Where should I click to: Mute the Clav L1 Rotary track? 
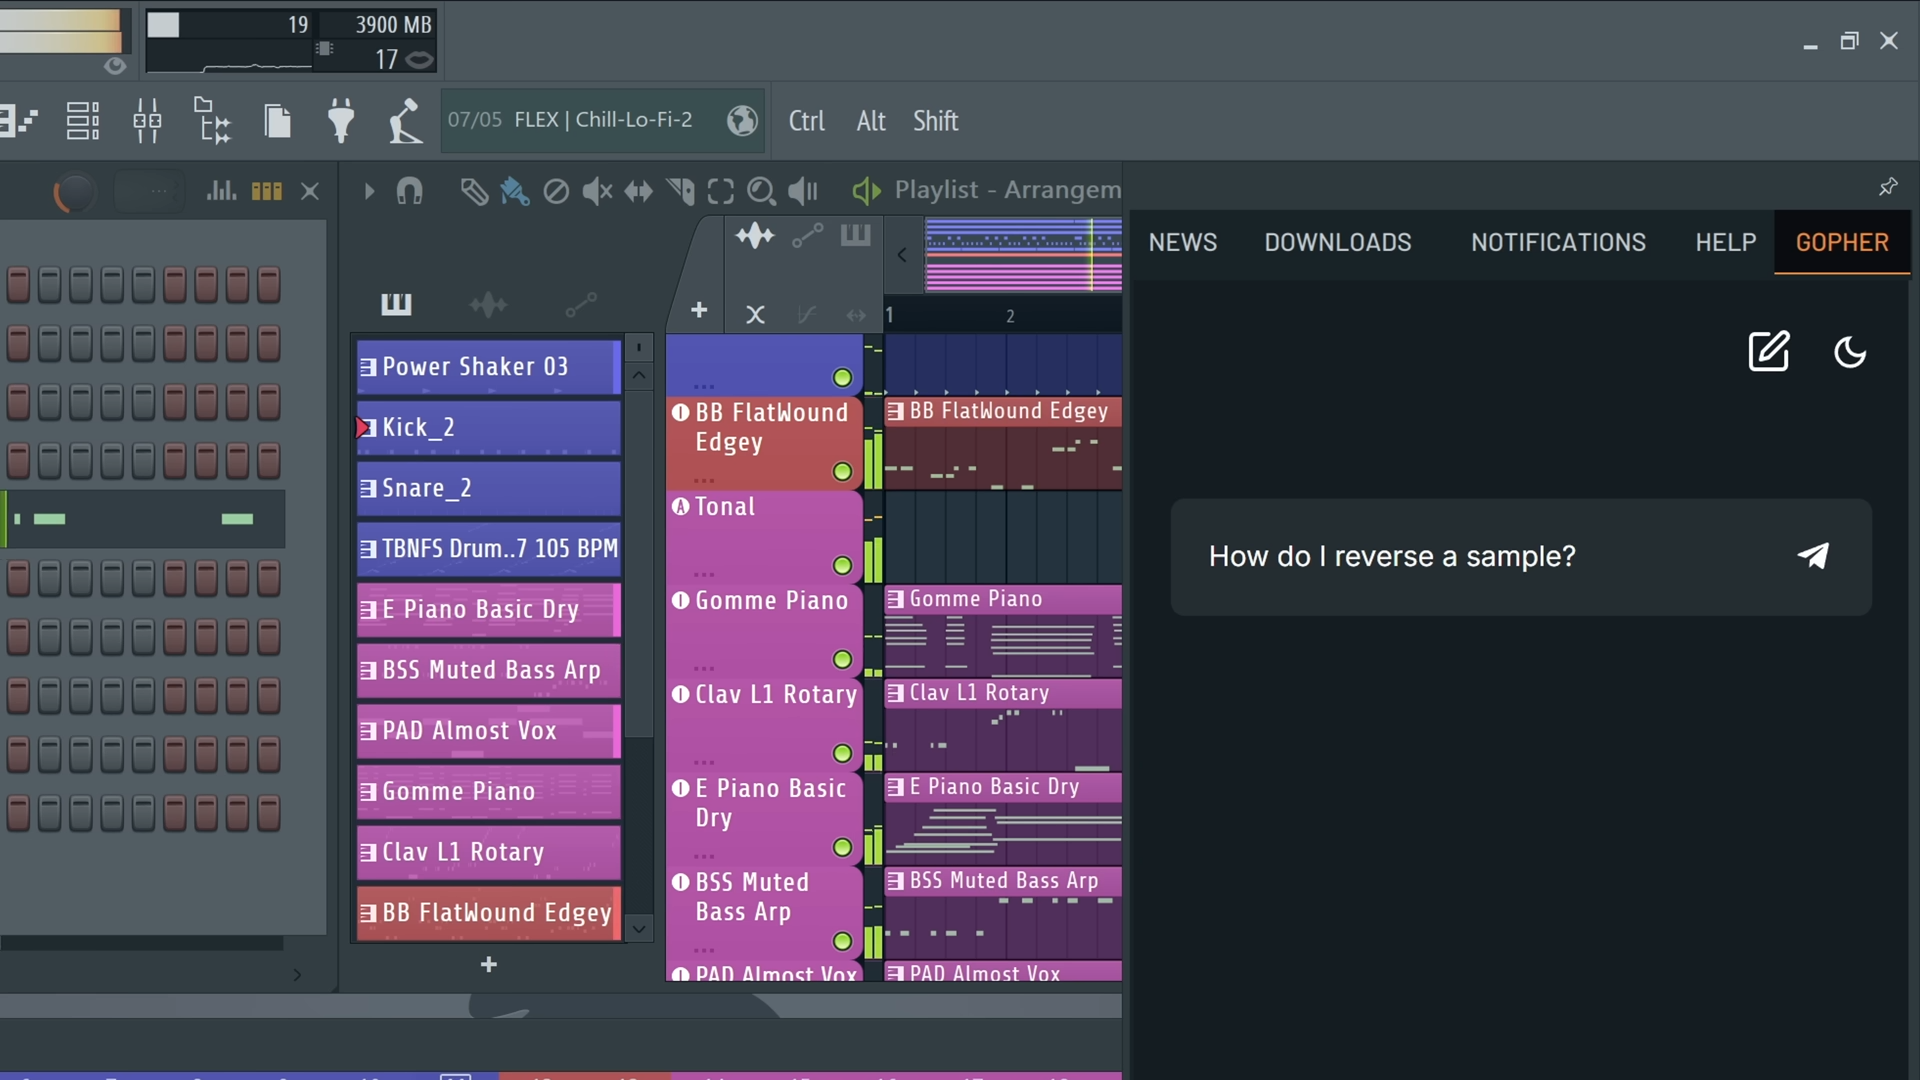click(842, 754)
